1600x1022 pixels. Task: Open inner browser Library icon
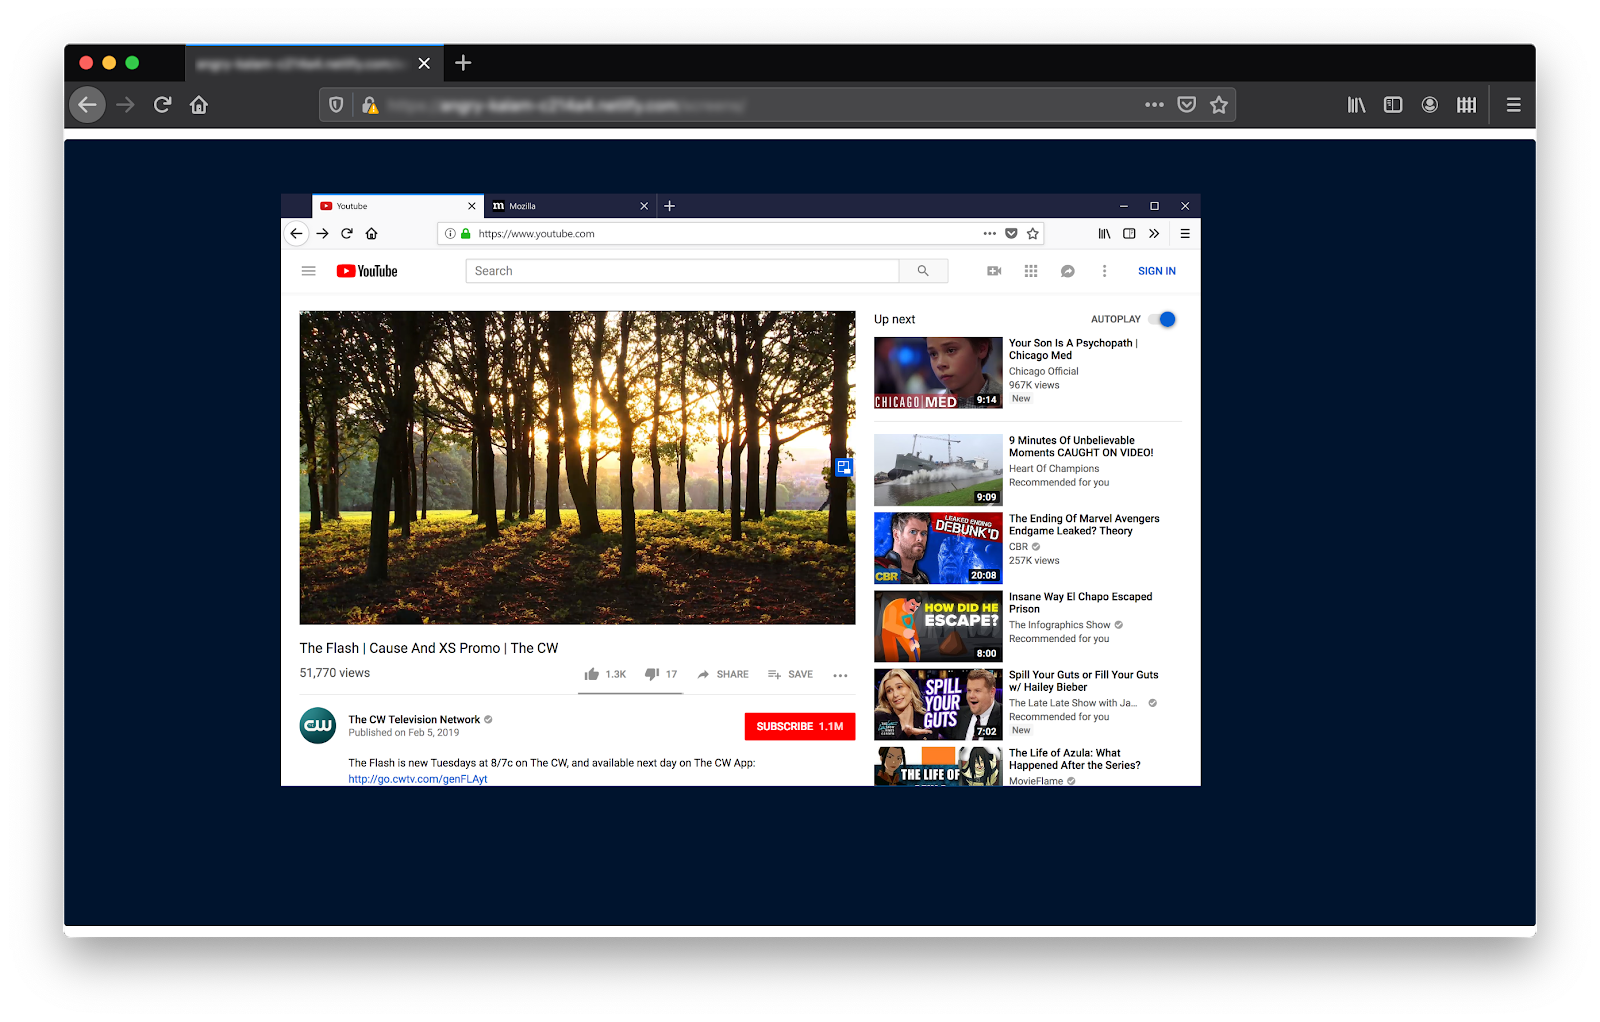pyautogui.click(x=1104, y=233)
